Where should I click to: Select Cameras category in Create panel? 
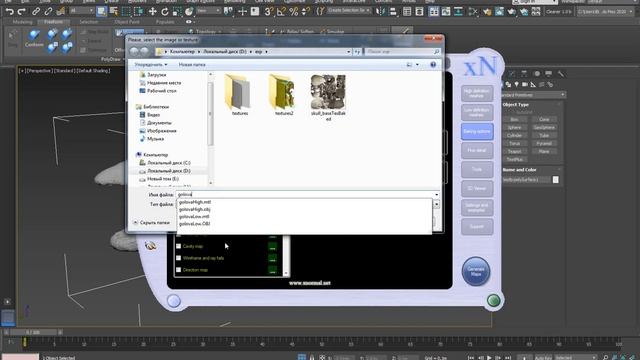(525, 84)
